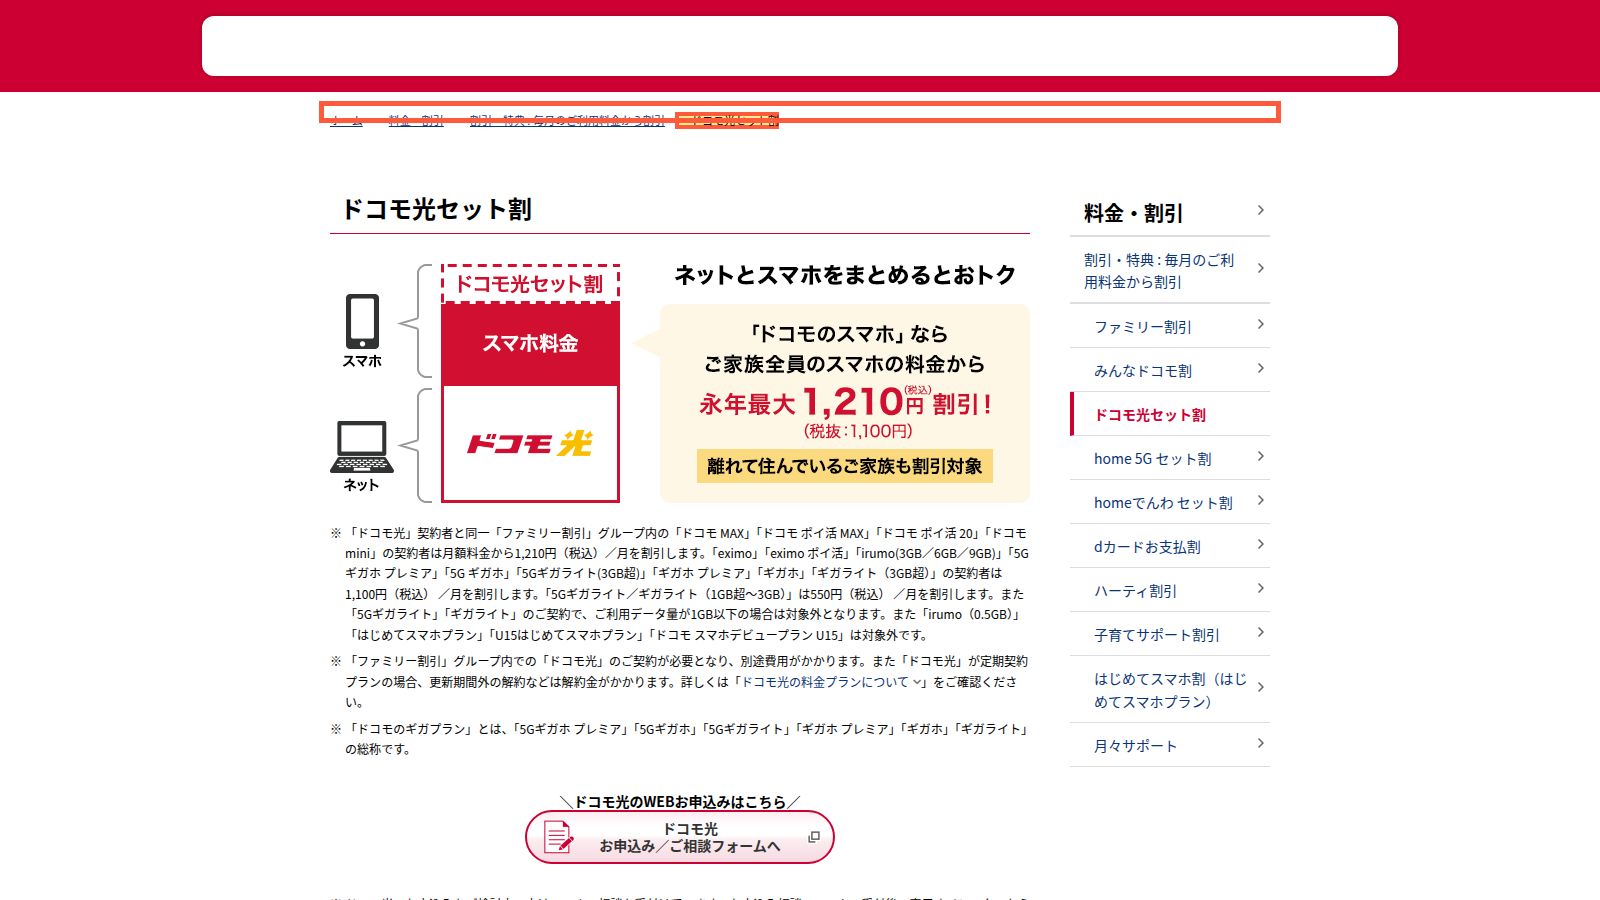The height and width of the screenshot is (900, 1600).
Task: Click the chevron beside 子育てサポート割引
Action: pos(1260,633)
